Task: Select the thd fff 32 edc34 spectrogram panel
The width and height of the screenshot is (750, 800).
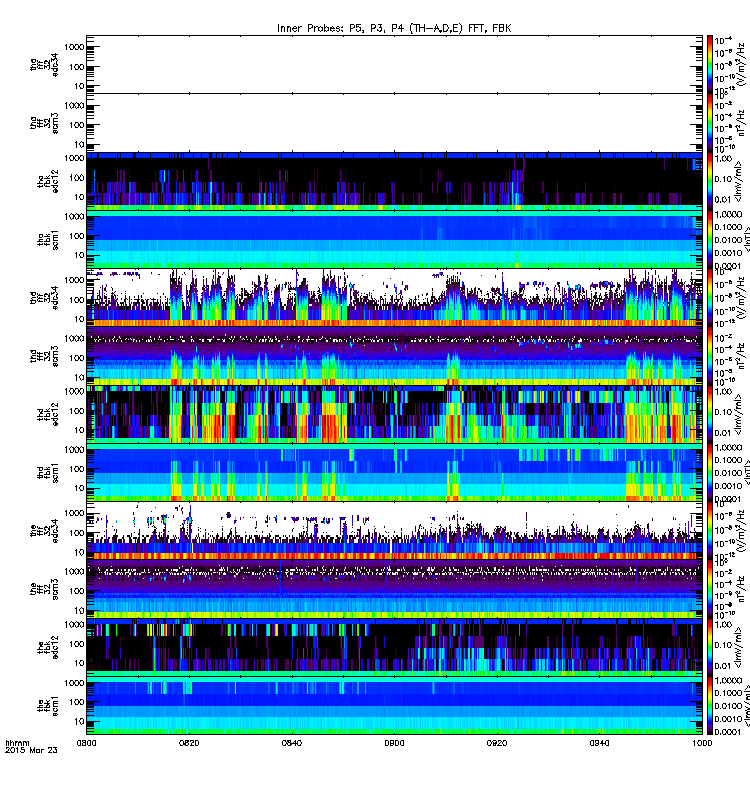Action: pos(394,298)
